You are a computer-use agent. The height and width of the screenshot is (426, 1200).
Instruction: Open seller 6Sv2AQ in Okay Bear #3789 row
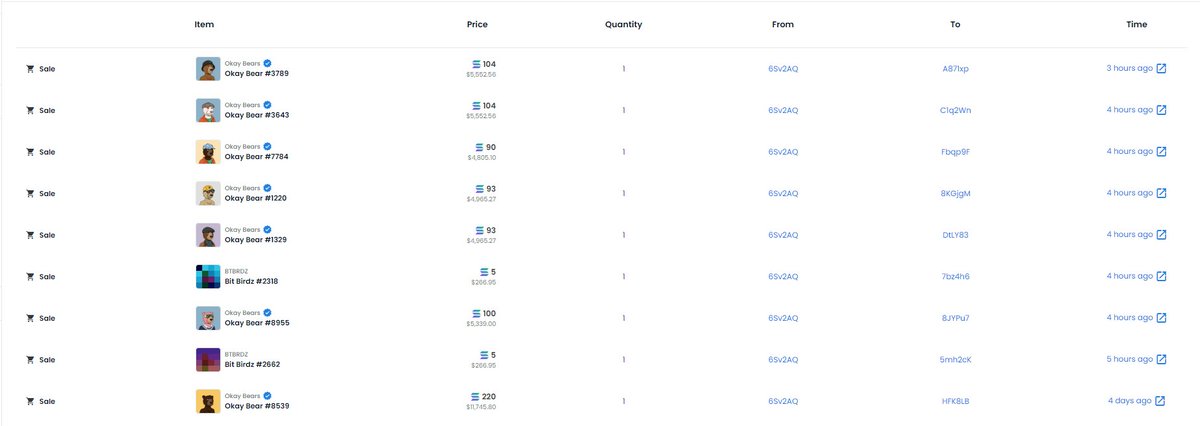[x=783, y=69]
